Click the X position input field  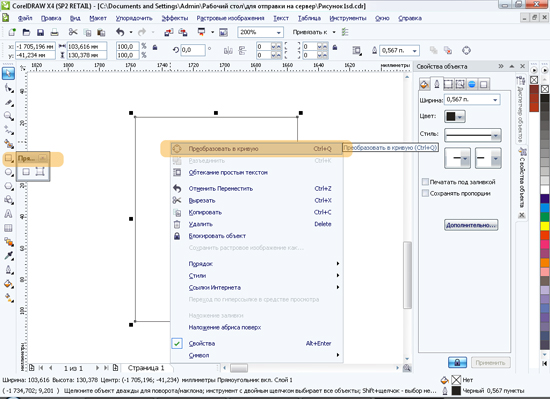(35, 46)
